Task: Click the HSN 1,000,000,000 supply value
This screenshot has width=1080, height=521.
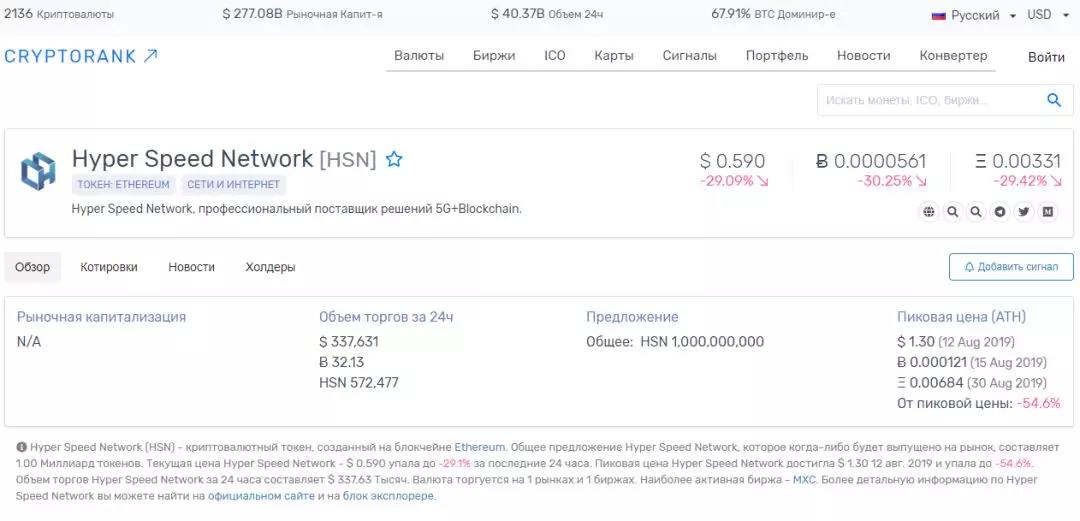Action: coord(702,342)
